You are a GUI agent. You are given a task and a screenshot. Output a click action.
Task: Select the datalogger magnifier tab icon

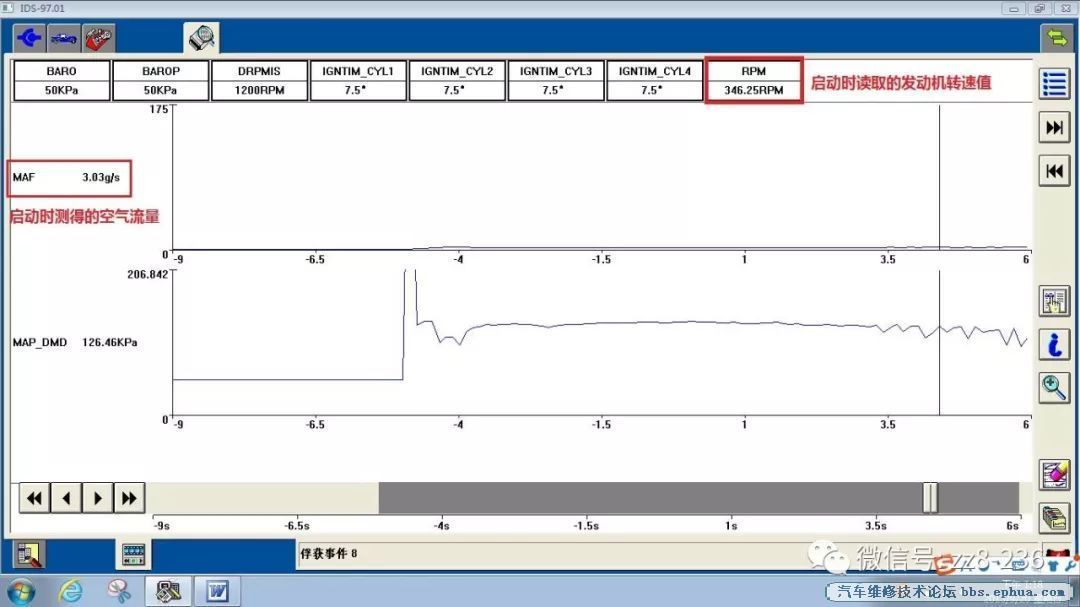pyautogui.click(x=202, y=38)
